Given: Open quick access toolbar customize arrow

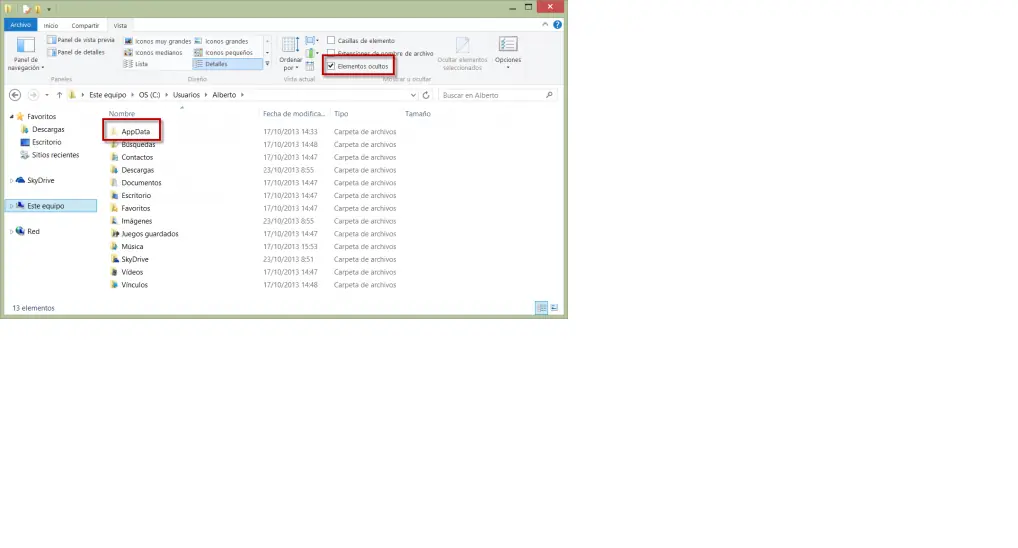Looking at the screenshot, I should 49,9.
